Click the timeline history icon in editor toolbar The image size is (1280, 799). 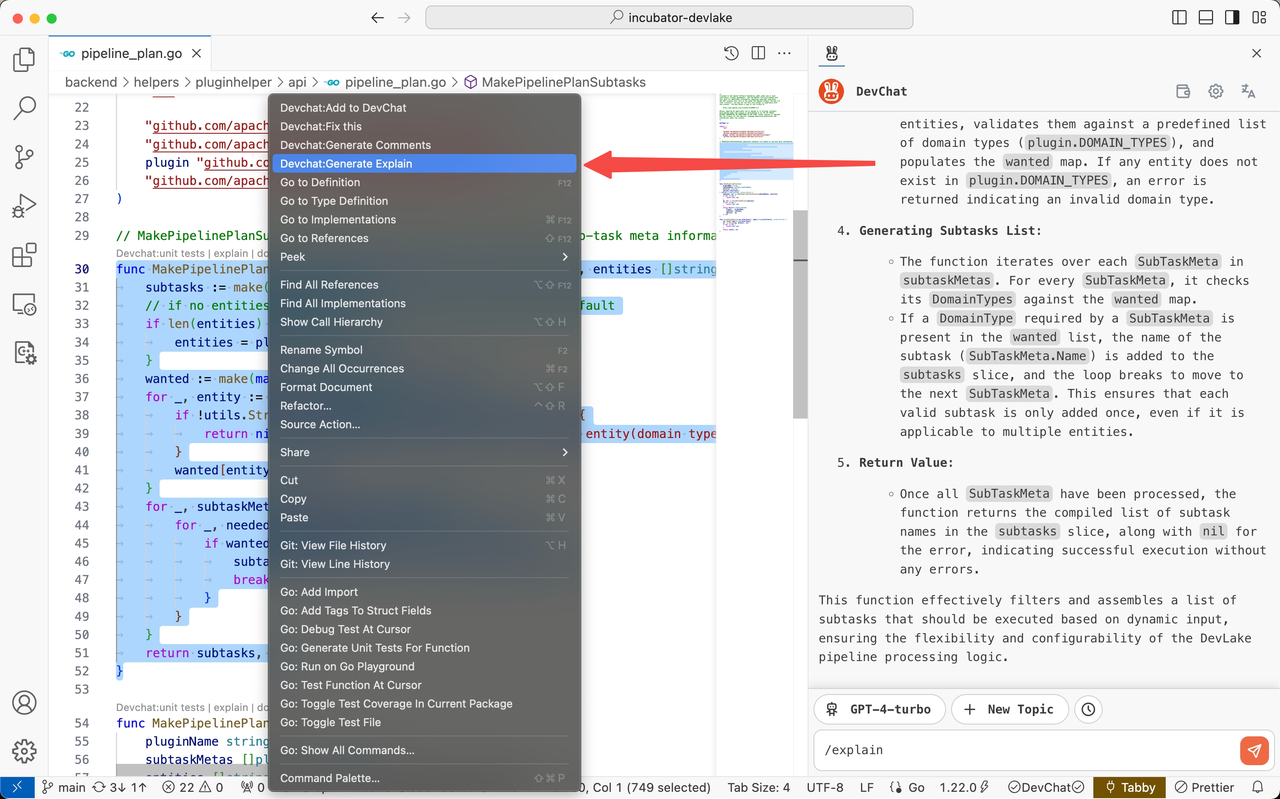[x=731, y=54]
